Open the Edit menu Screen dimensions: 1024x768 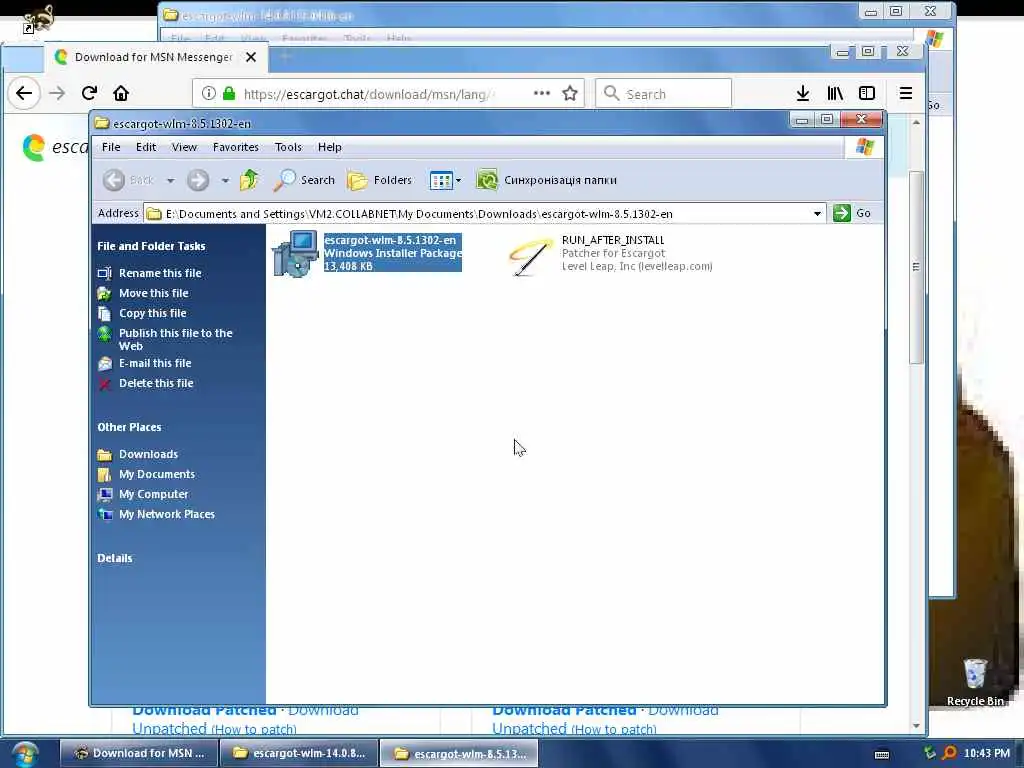[146, 147]
